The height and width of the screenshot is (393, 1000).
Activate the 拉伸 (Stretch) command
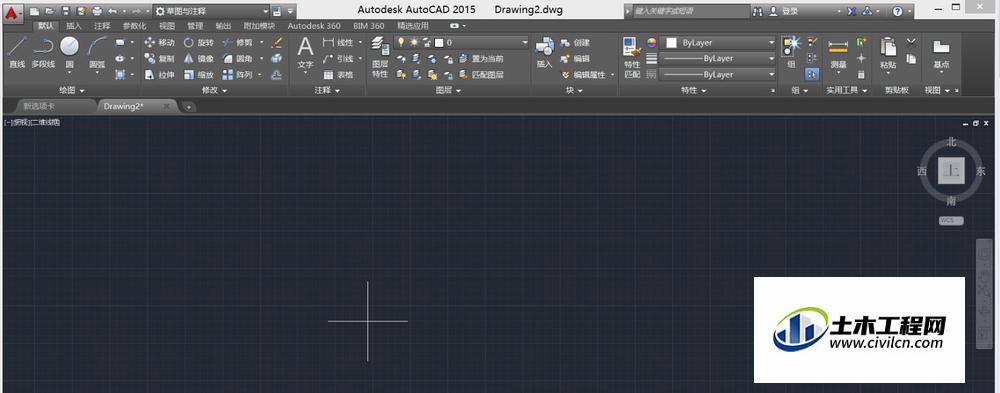pos(159,75)
